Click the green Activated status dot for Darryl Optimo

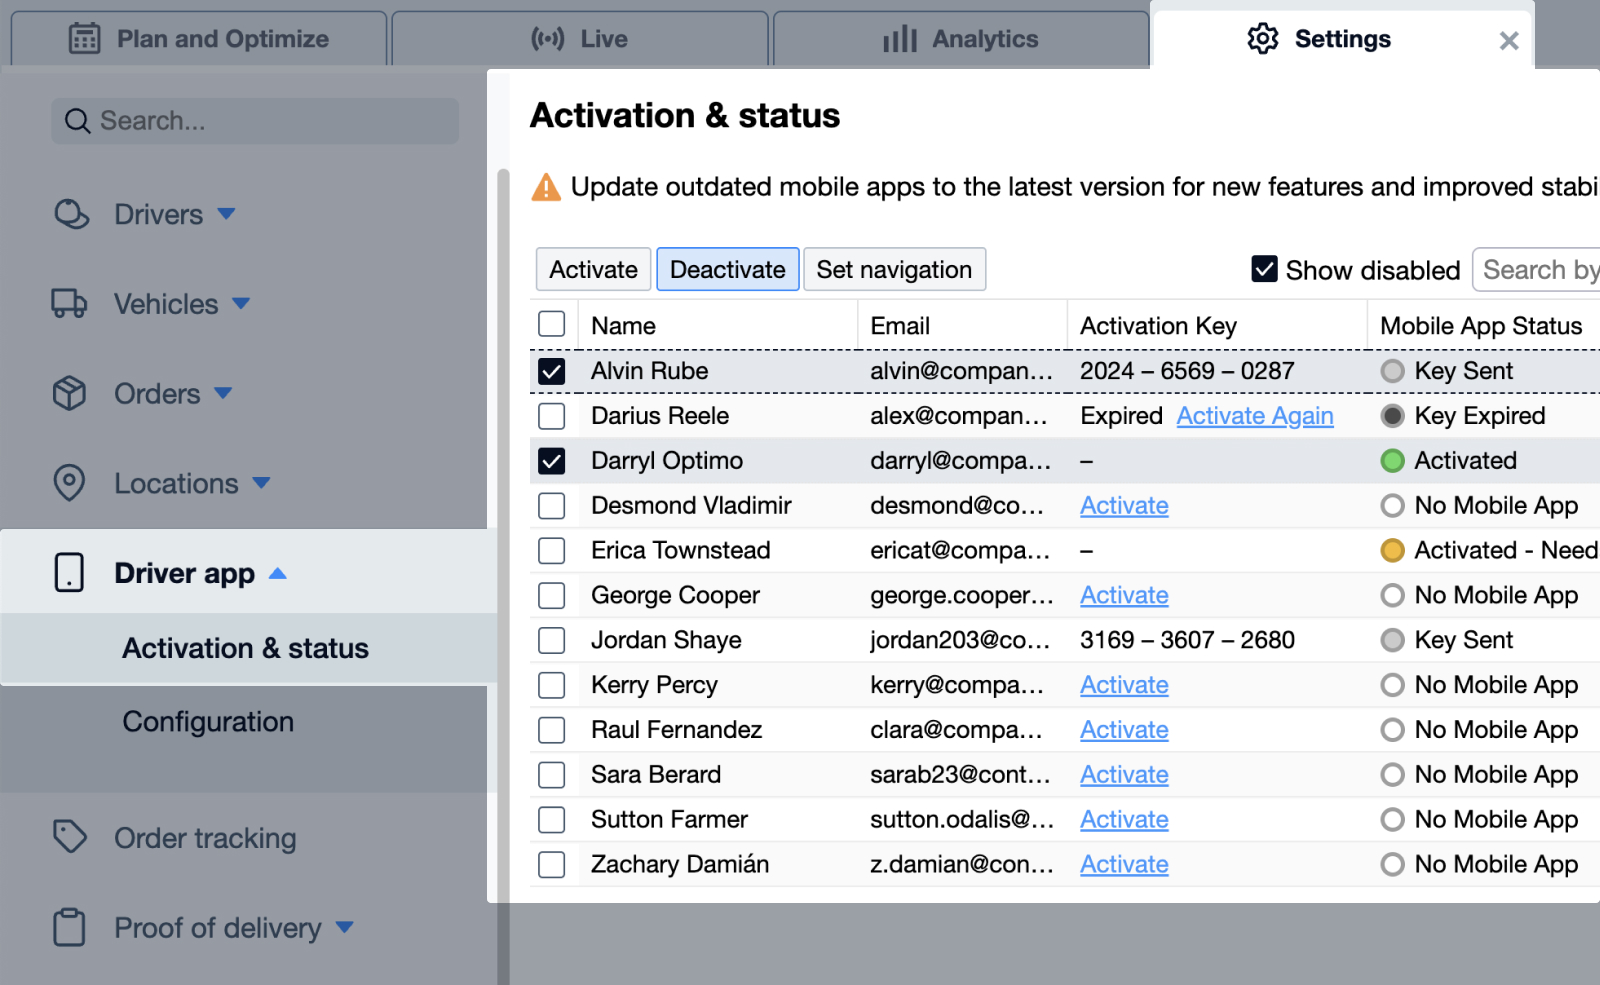(x=1392, y=461)
